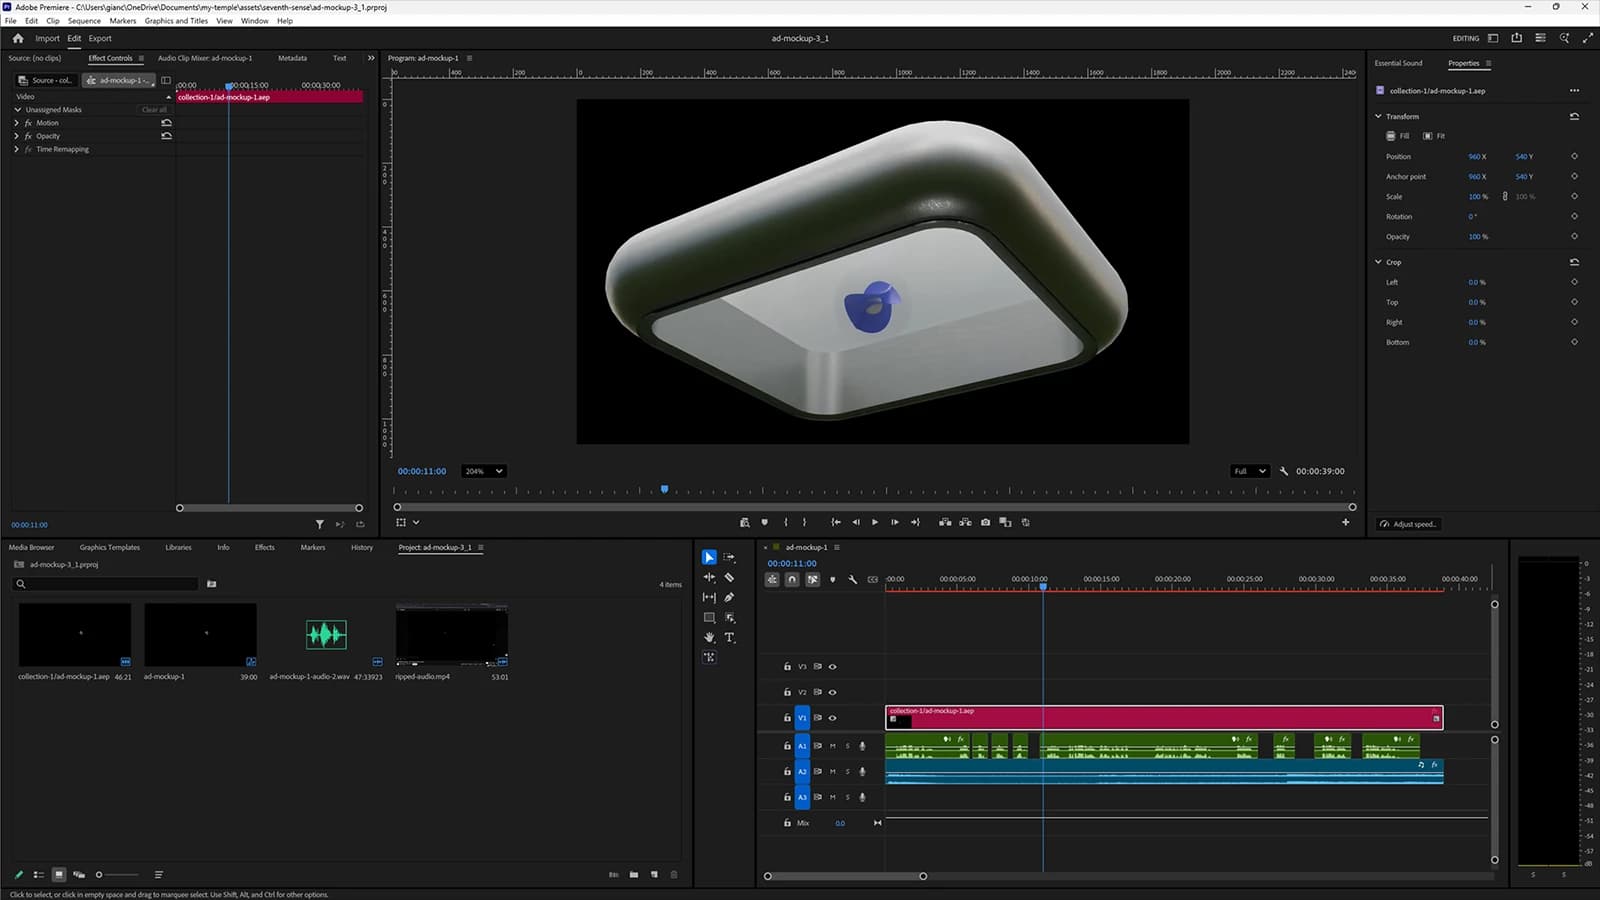The image size is (1600, 900).
Task: Select the ripped-audio.mp4 thumbnail
Action: [452, 635]
